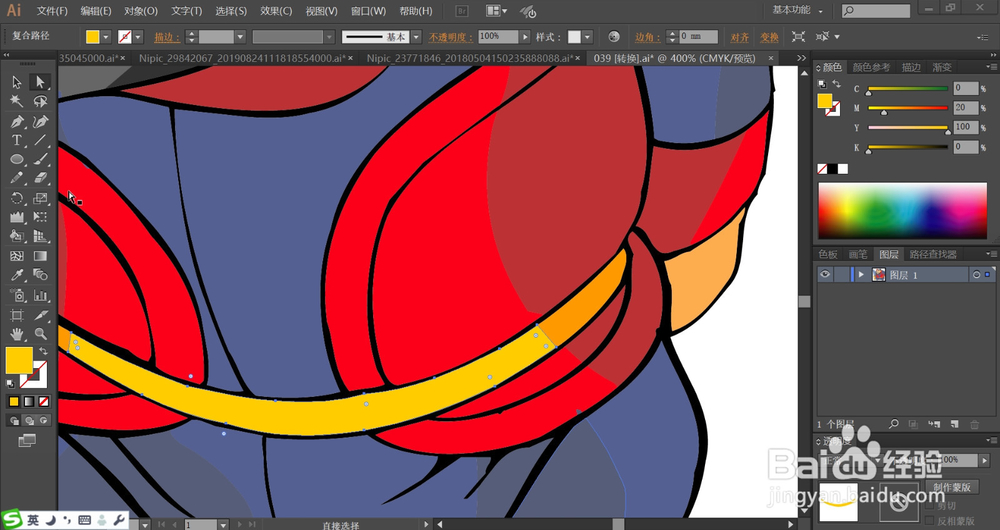Select the Hand tool

tap(17, 334)
